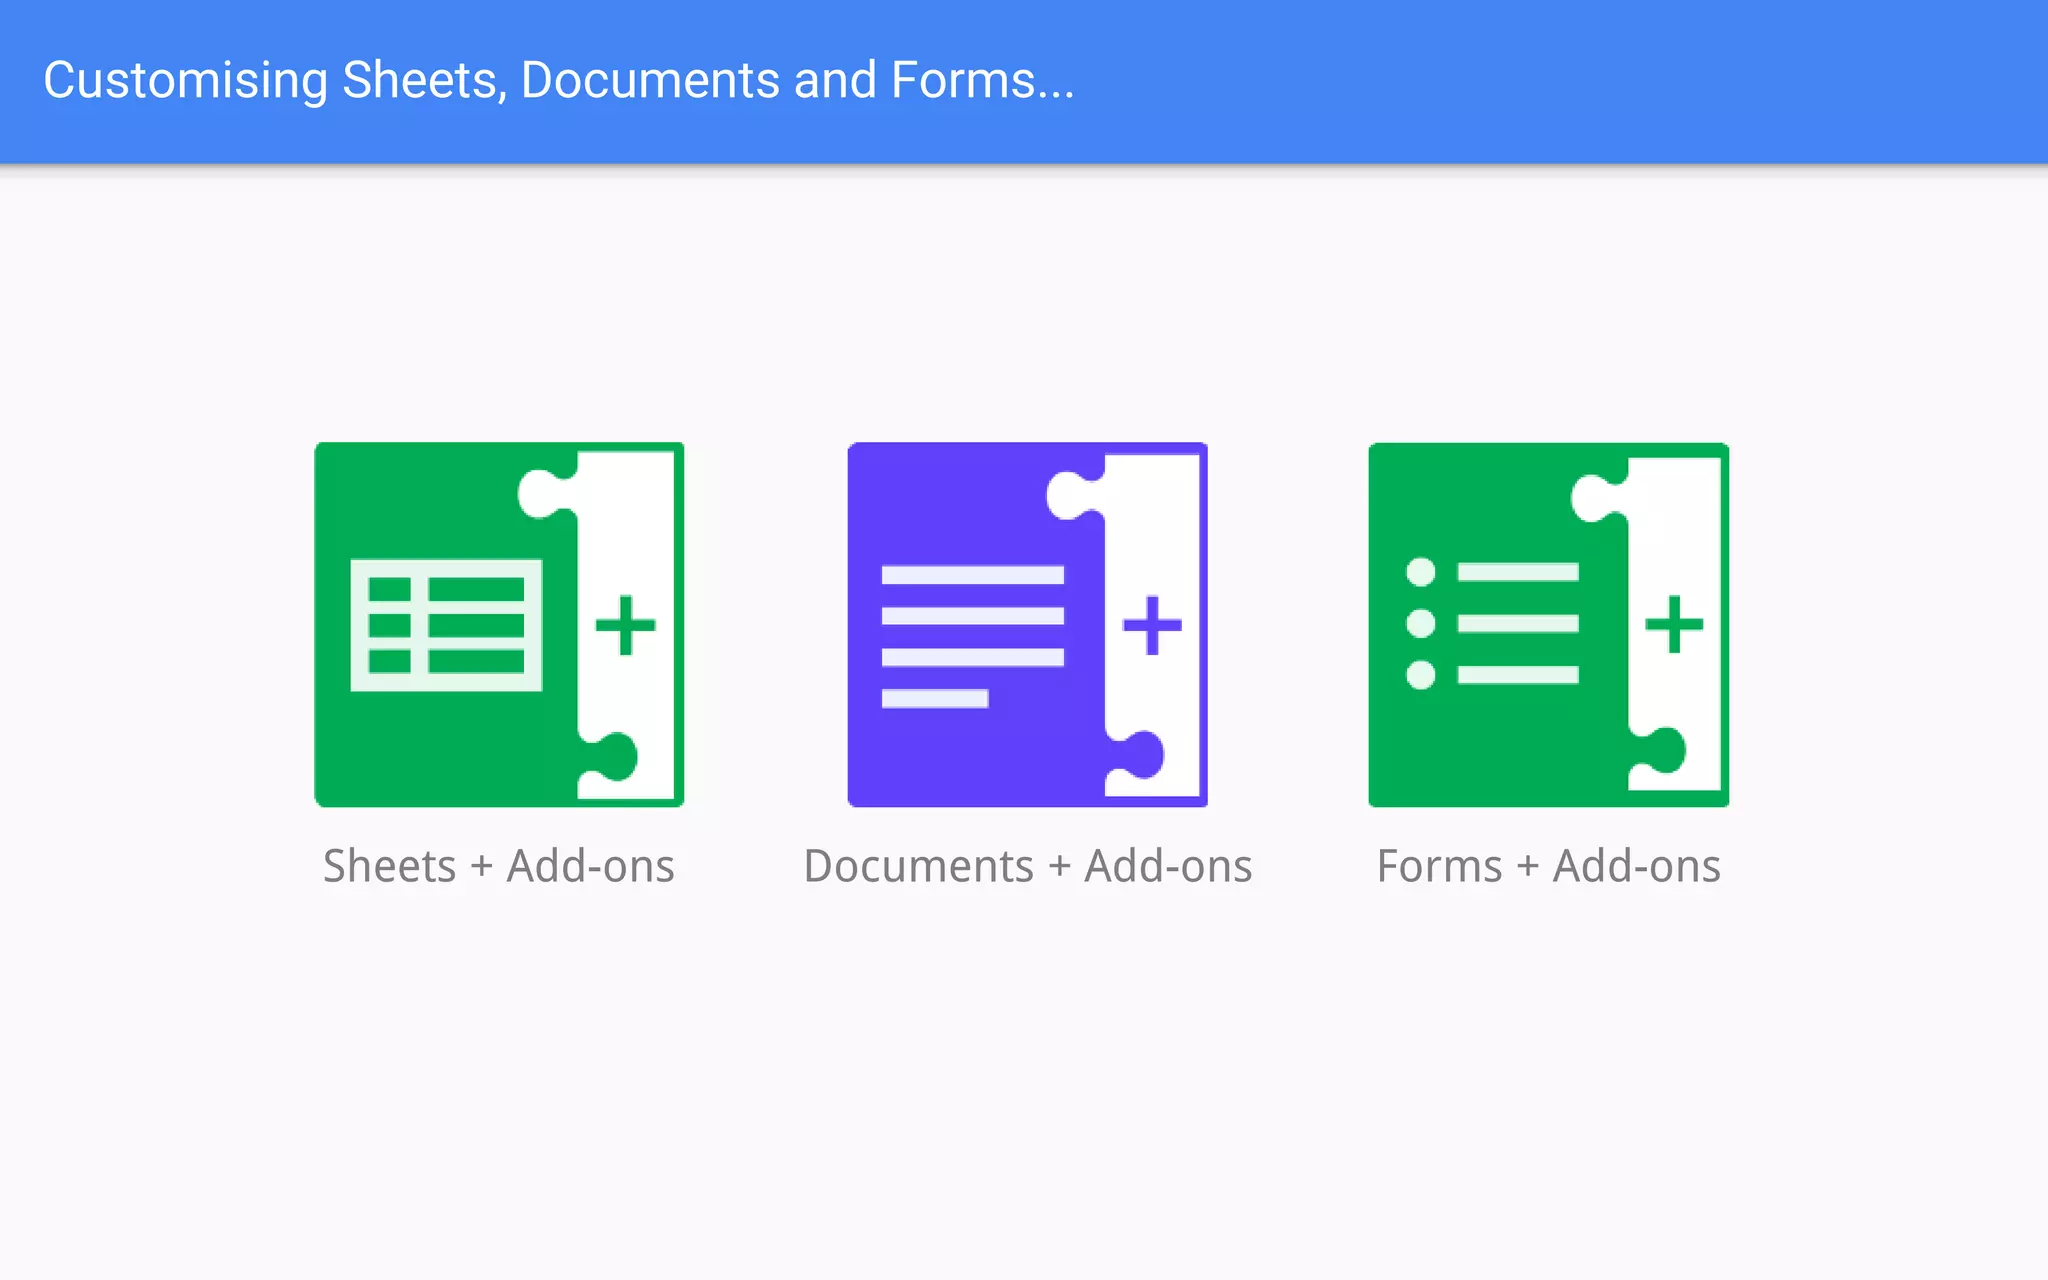Click the slide title "Customising Sheets, Documents and Forms..."
The height and width of the screenshot is (1280, 2048).
click(x=559, y=80)
